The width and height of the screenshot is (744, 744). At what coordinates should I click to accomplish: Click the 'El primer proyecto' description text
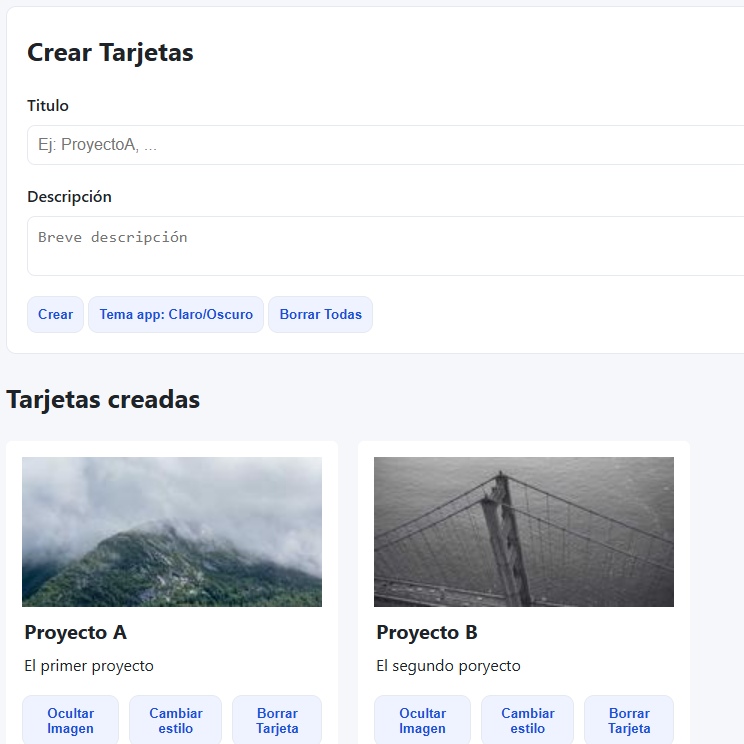89,666
